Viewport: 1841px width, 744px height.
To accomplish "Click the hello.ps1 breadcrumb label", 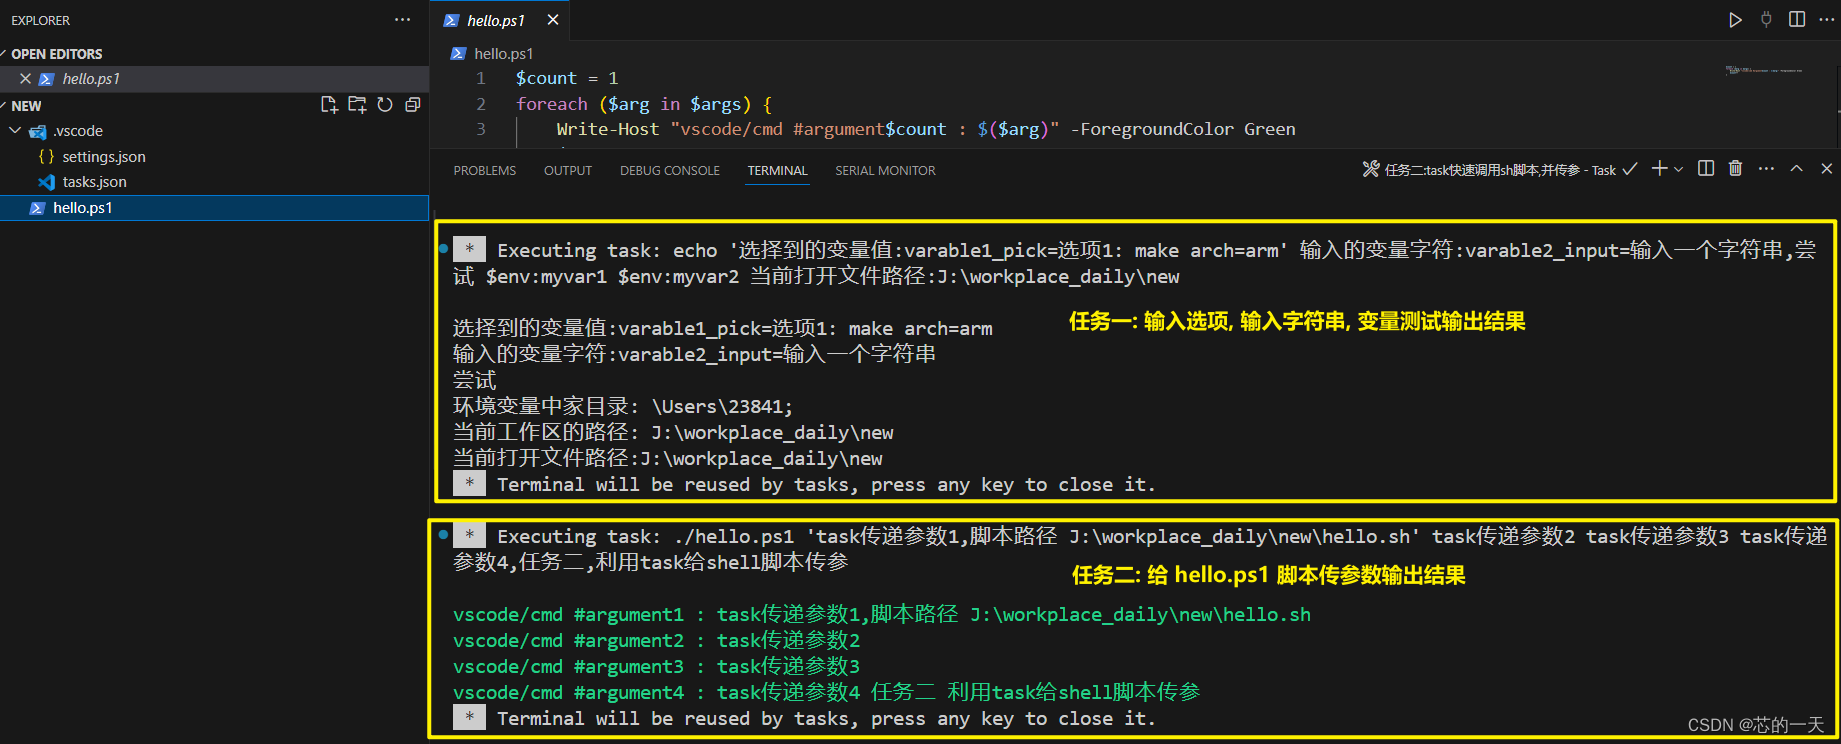I will click(x=504, y=54).
